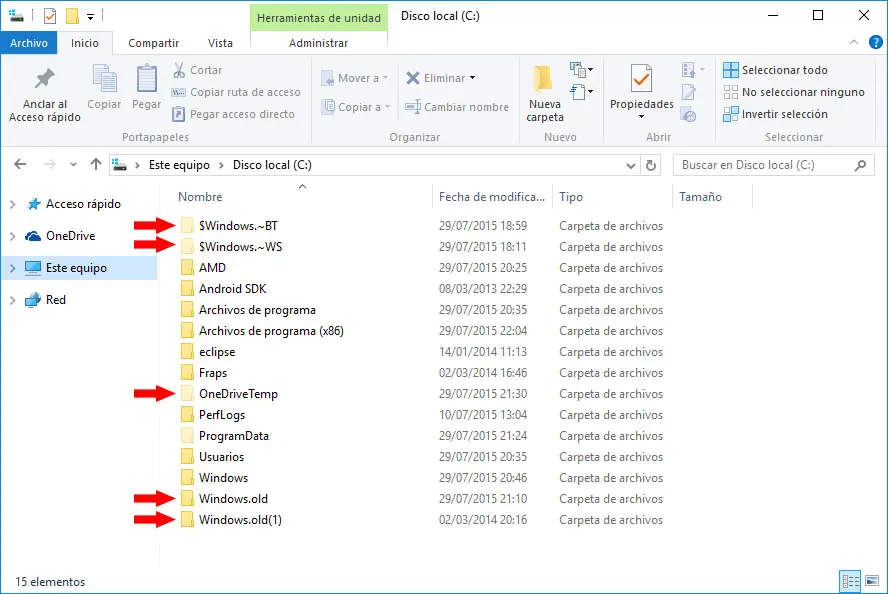Click the Properties quick access toolbar icon
Viewport: 888px width, 594px height.
click(50, 16)
